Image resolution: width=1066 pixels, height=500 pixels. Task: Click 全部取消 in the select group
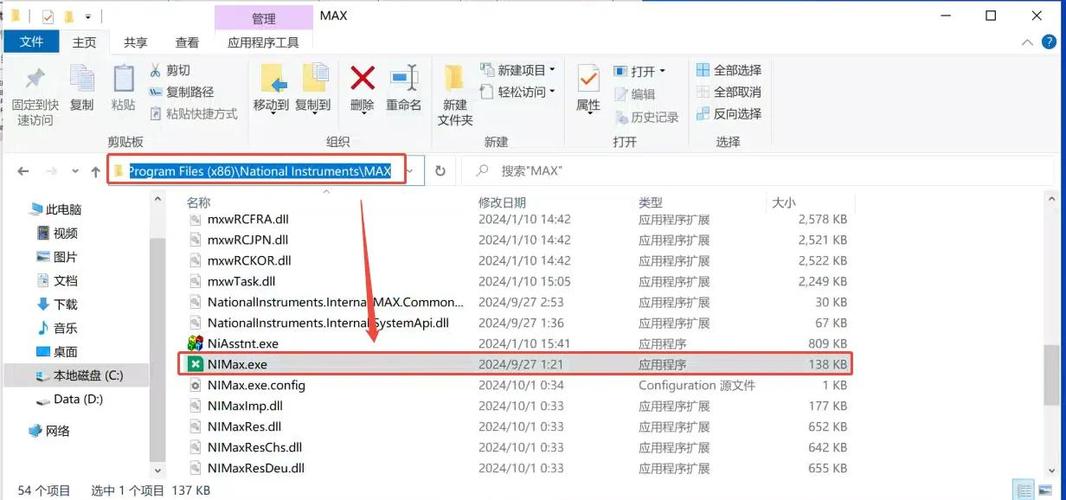point(729,92)
